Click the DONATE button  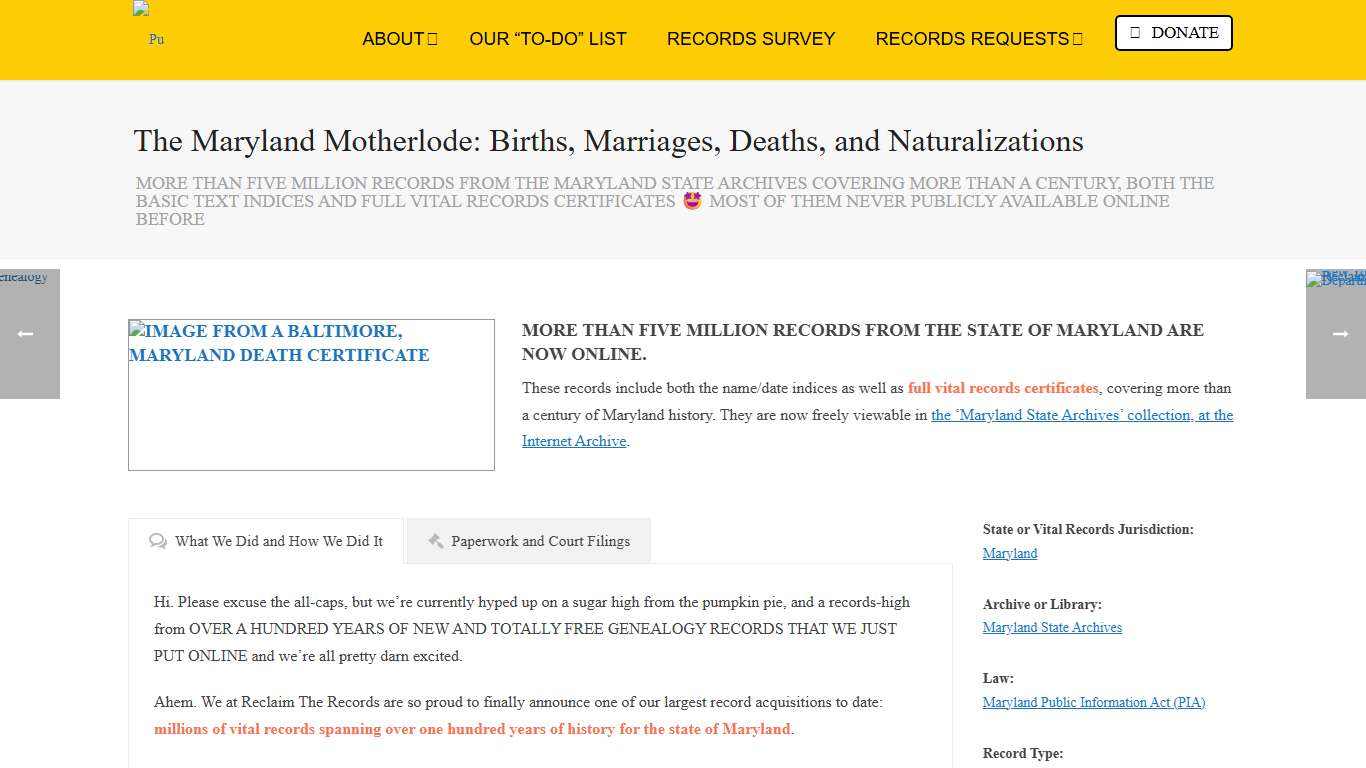[1173, 32]
